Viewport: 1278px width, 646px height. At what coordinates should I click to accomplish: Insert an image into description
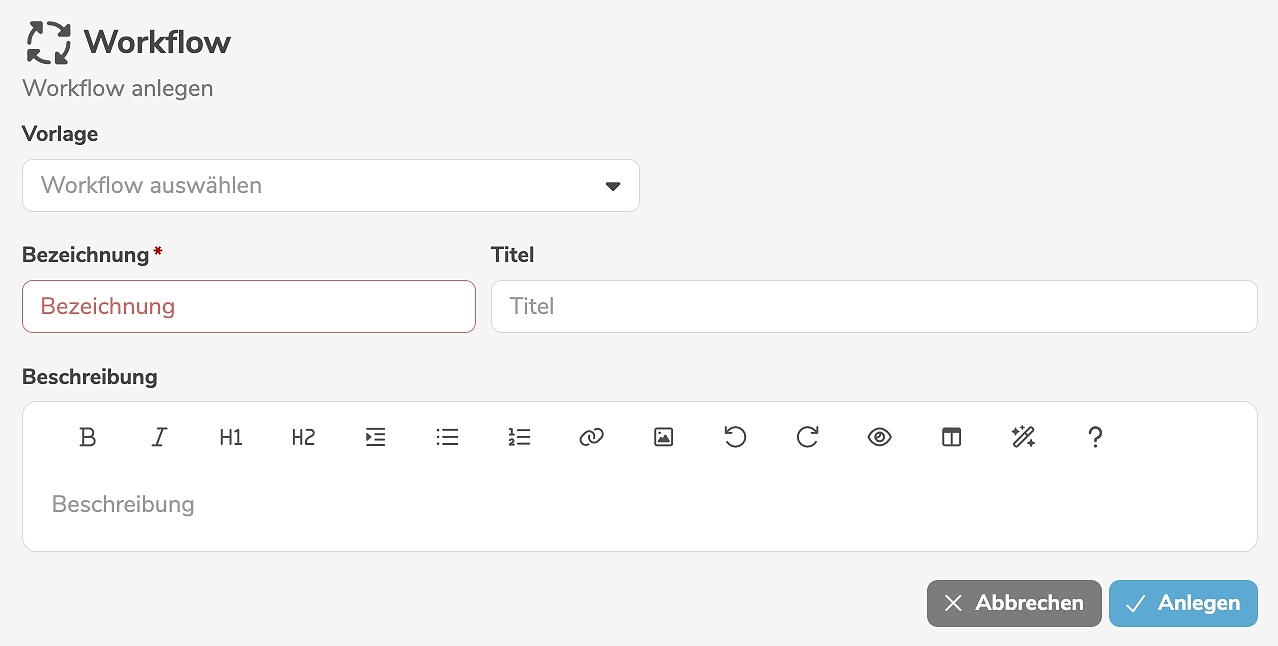(x=663, y=437)
